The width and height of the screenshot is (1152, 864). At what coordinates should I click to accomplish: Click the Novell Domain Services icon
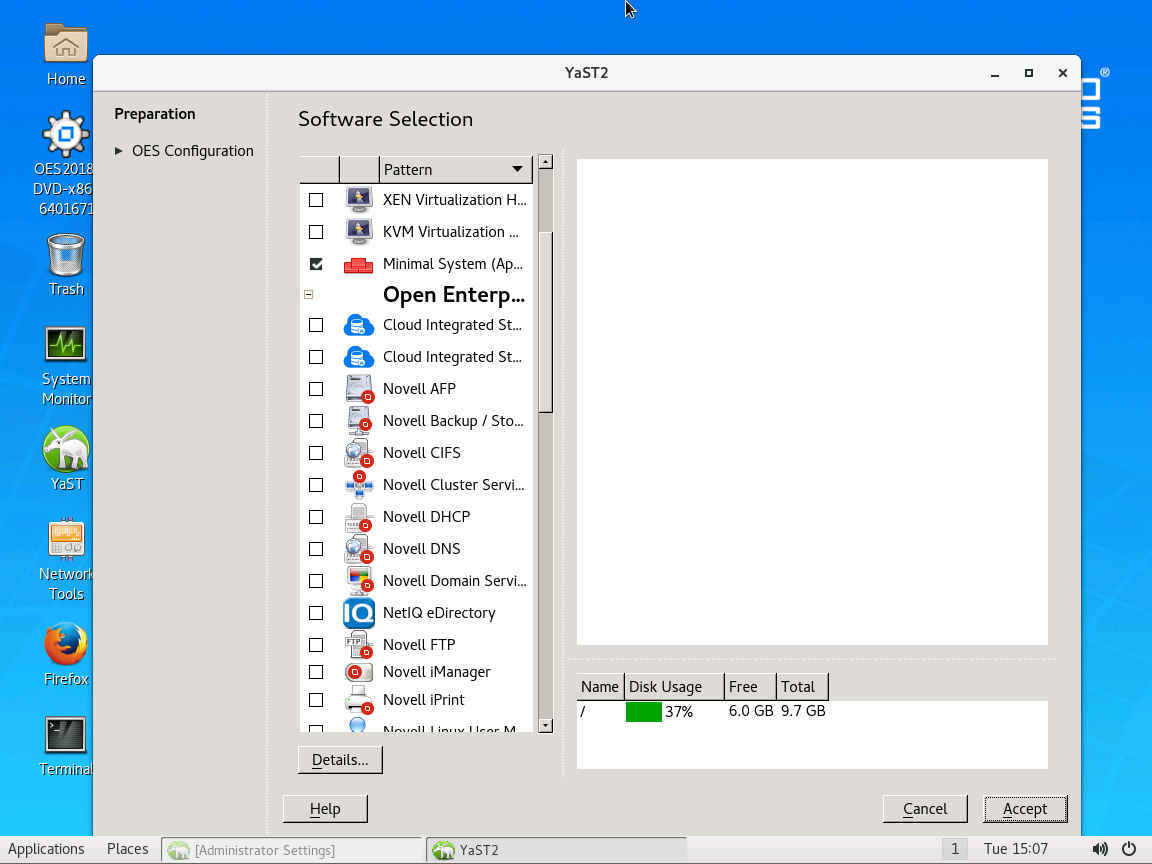tap(359, 581)
